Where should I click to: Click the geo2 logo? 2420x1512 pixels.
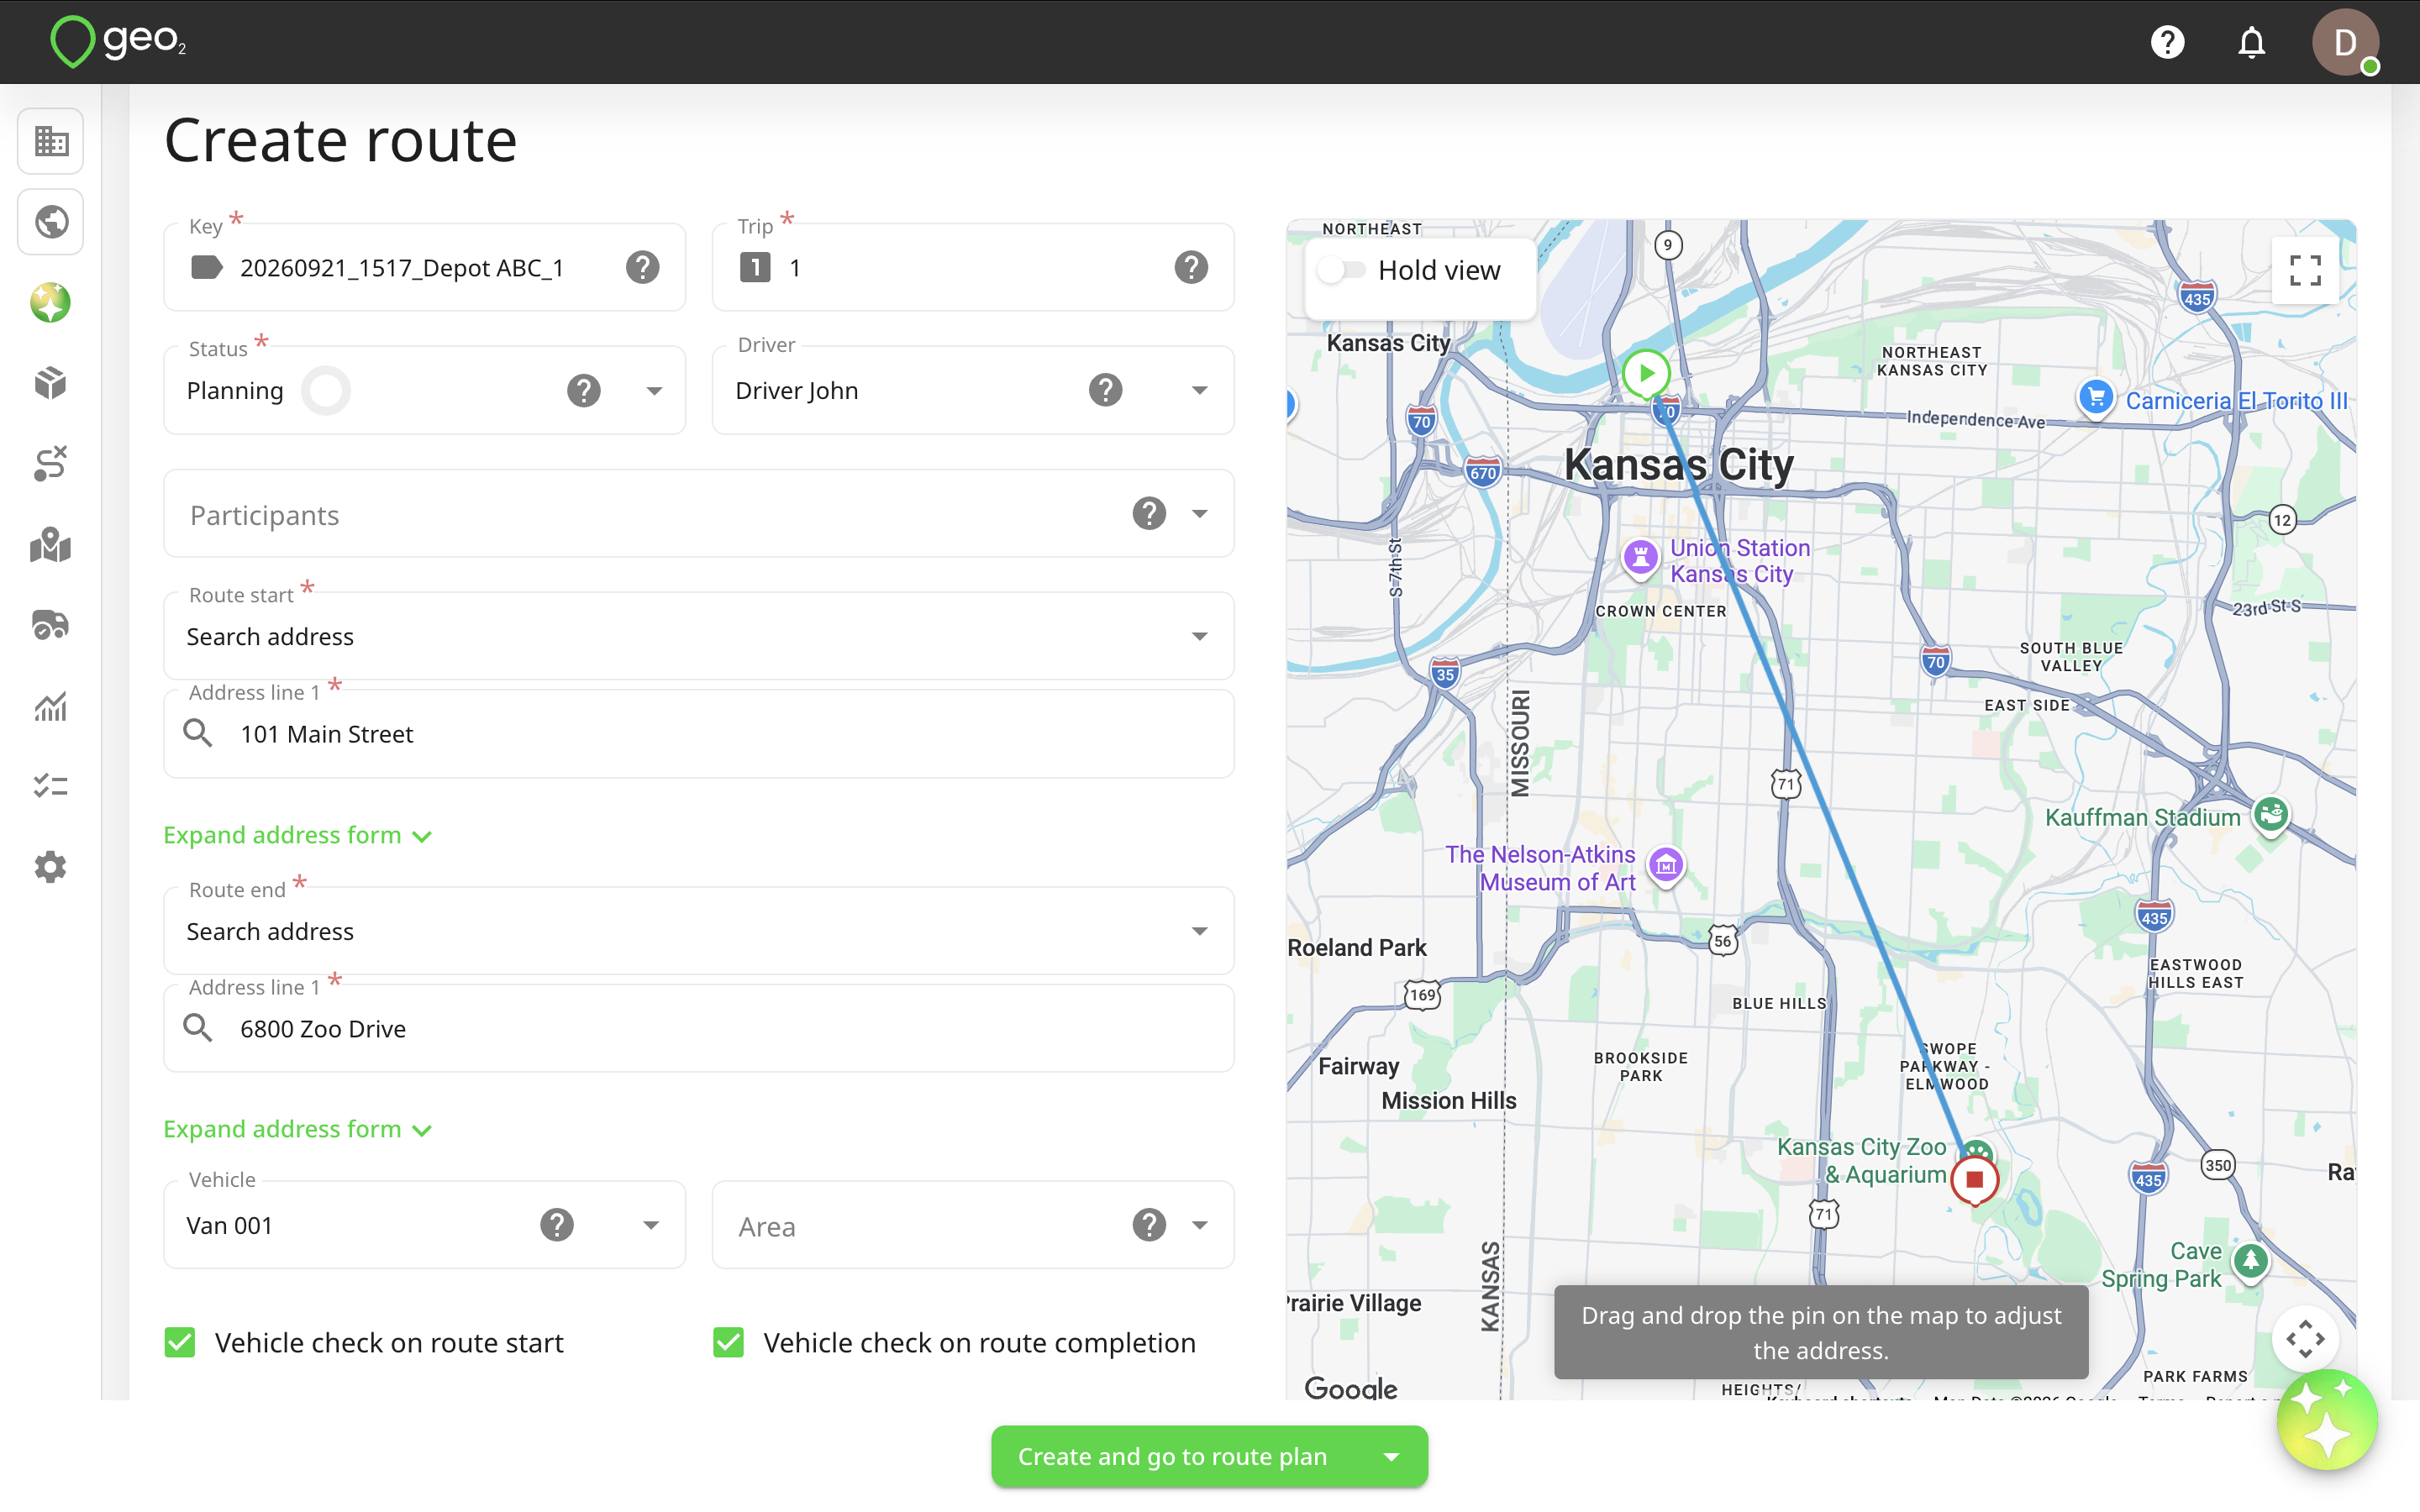pos(118,42)
